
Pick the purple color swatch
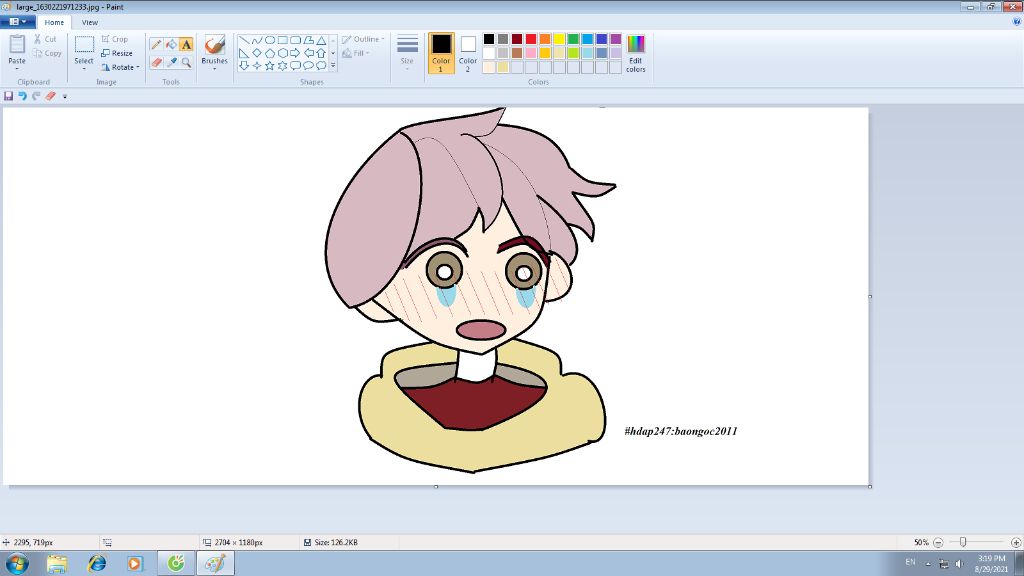(x=615, y=39)
